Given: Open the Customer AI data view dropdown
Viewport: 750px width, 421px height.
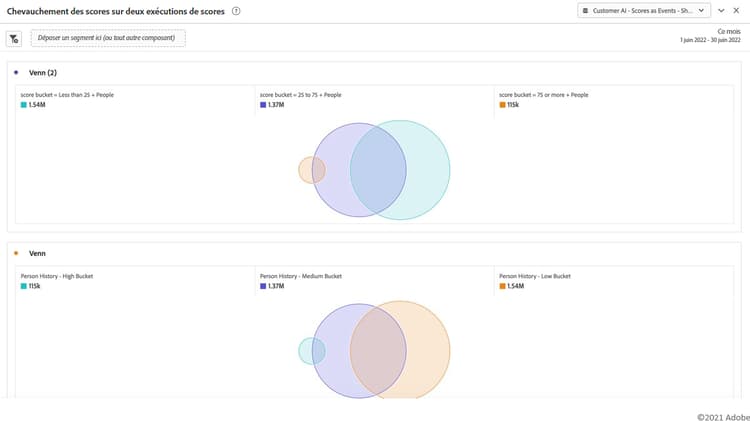Looking at the screenshot, I should (x=644, y=11).
